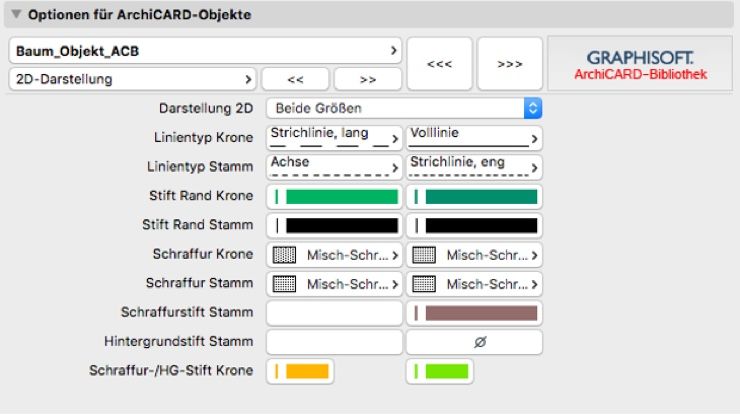
Task: Jump forward with the >>> button
Action: click(x=510, y=64)
